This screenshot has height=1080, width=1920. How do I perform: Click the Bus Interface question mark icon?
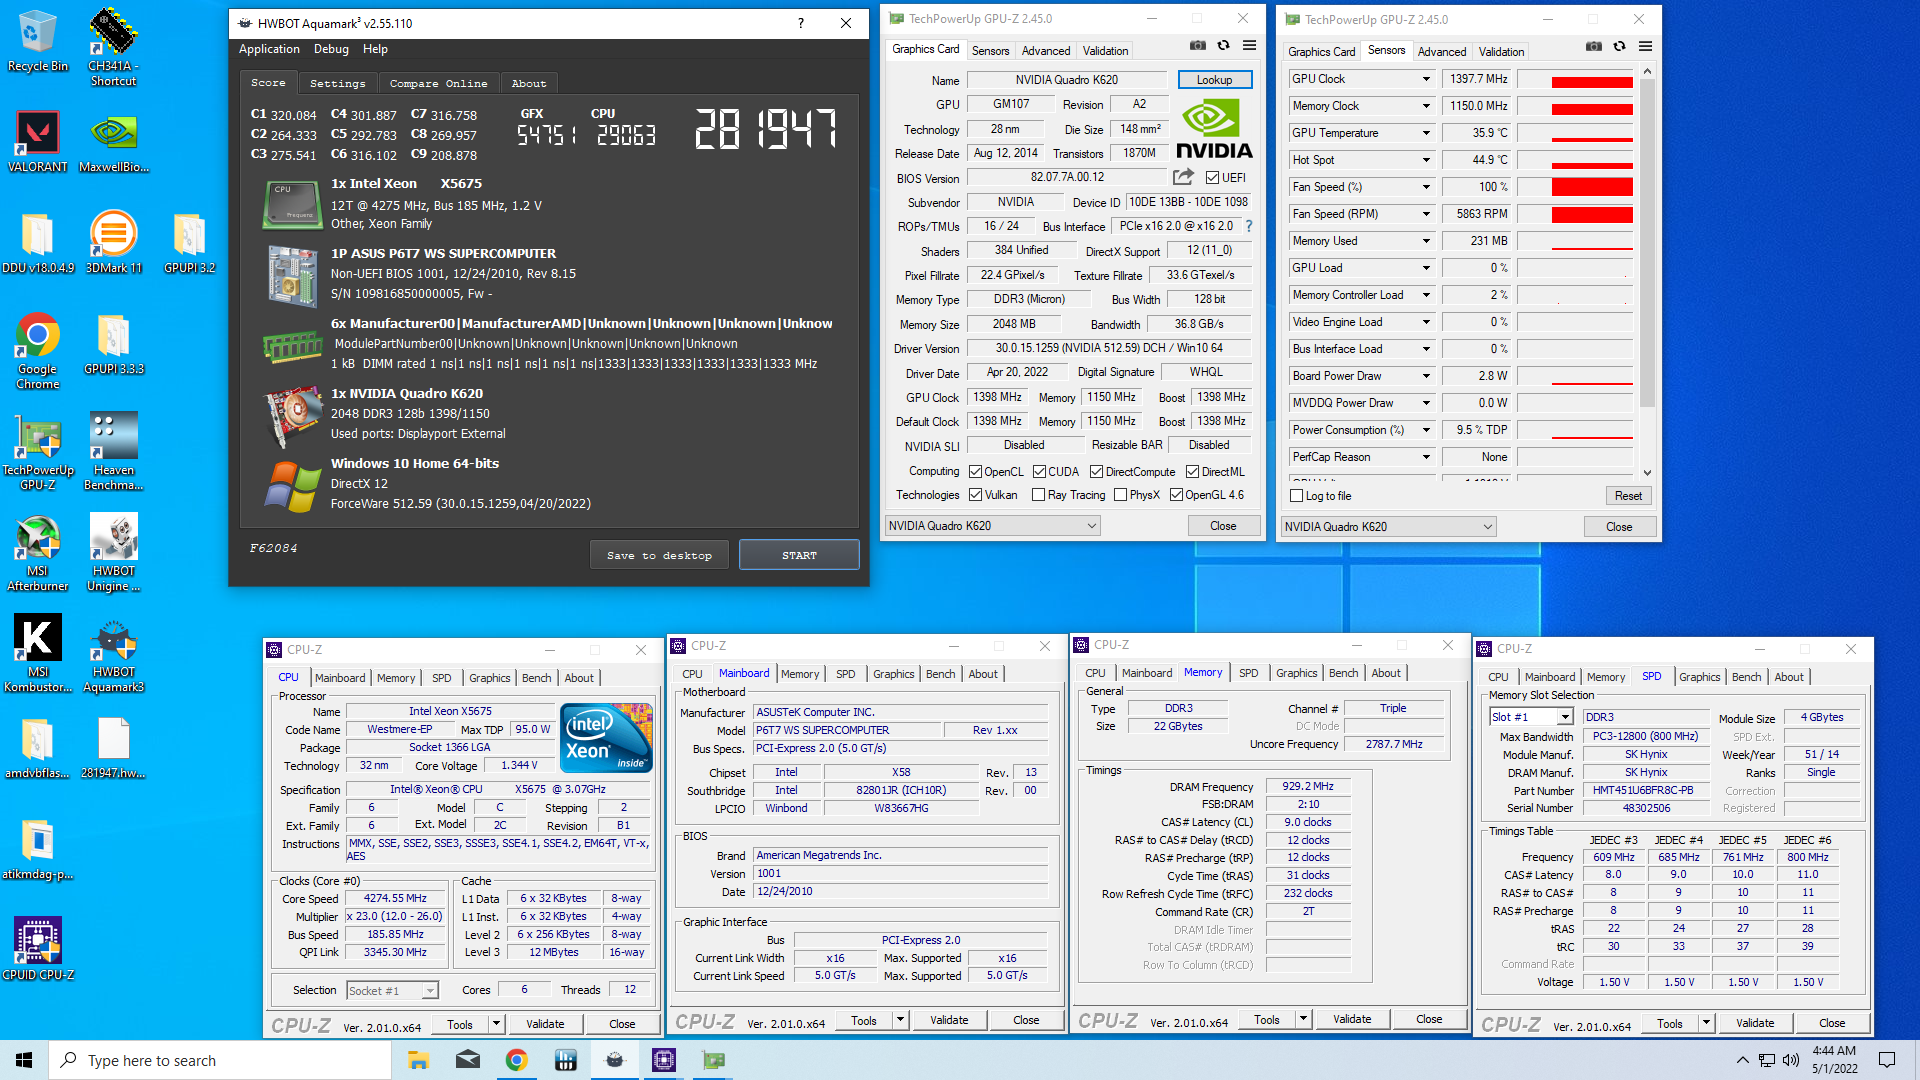click(x=1249, y=226)
